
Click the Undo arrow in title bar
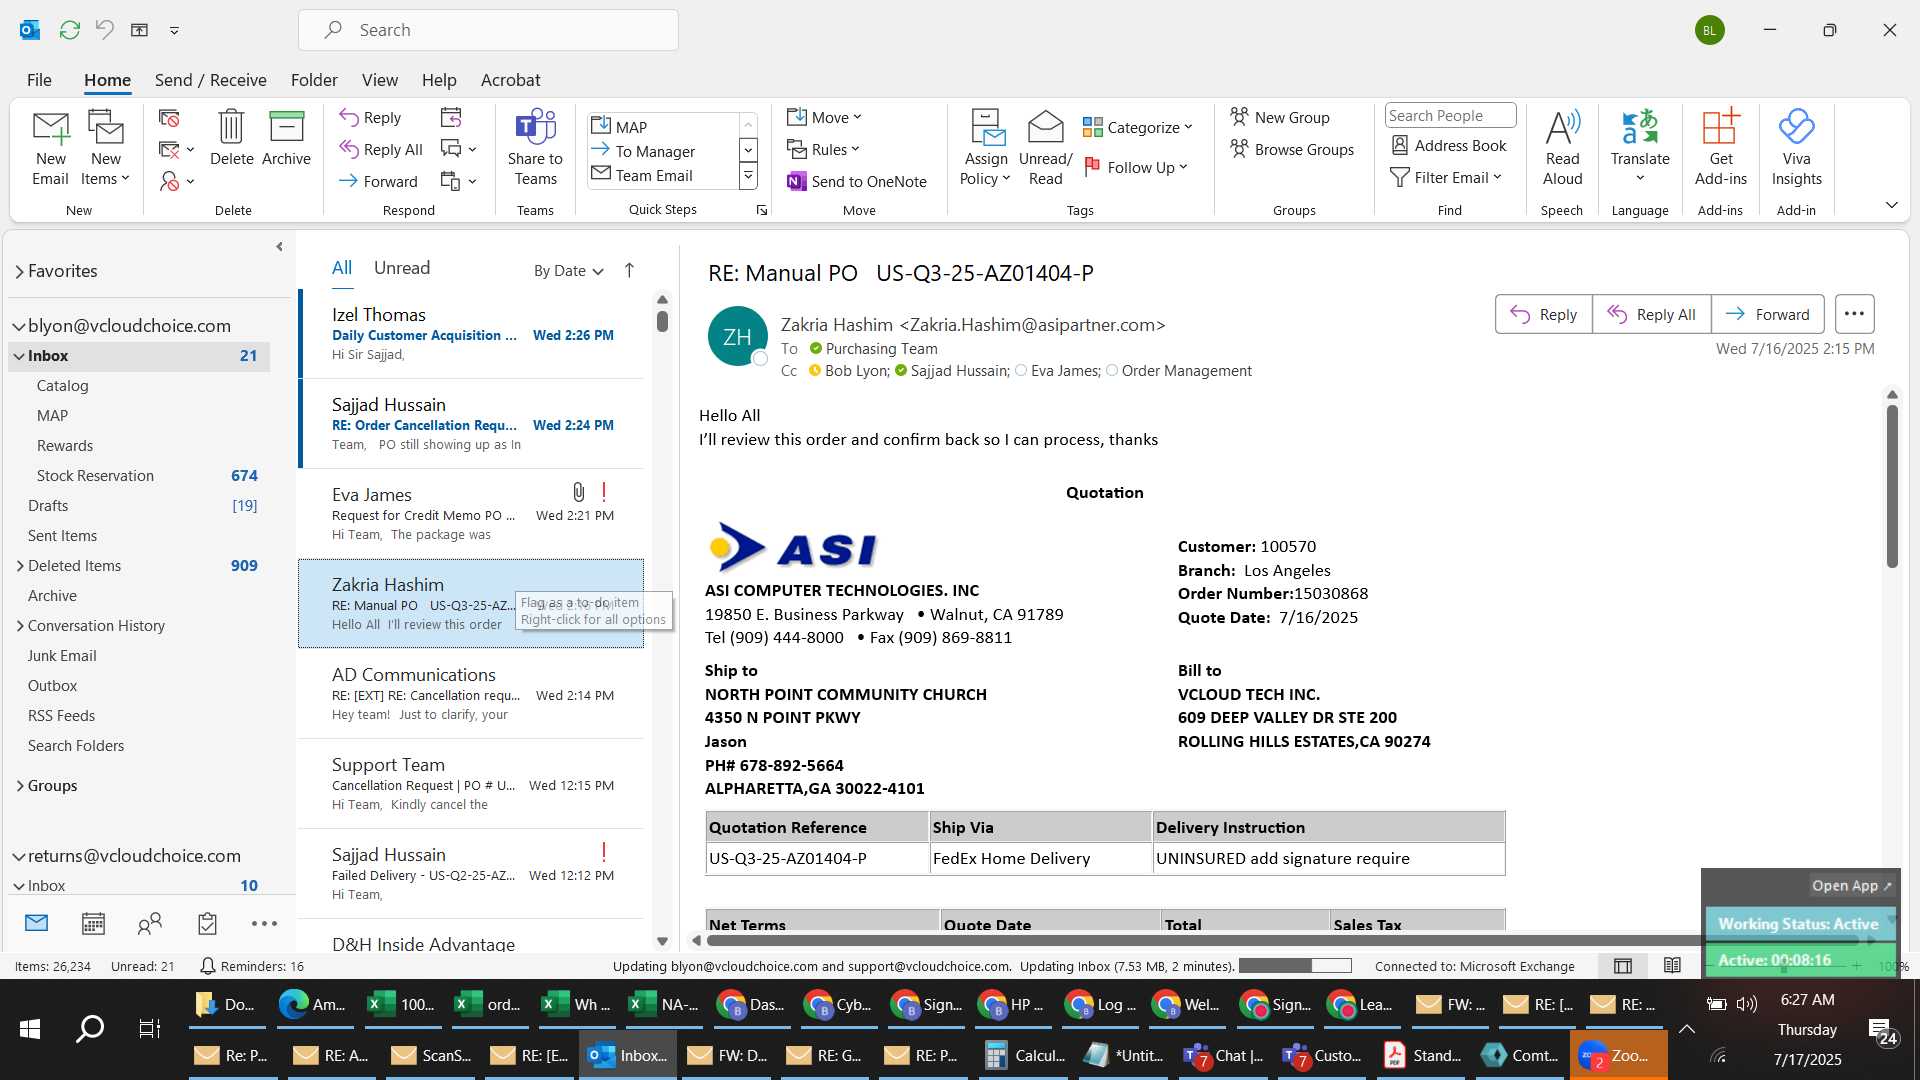point(104,30)
